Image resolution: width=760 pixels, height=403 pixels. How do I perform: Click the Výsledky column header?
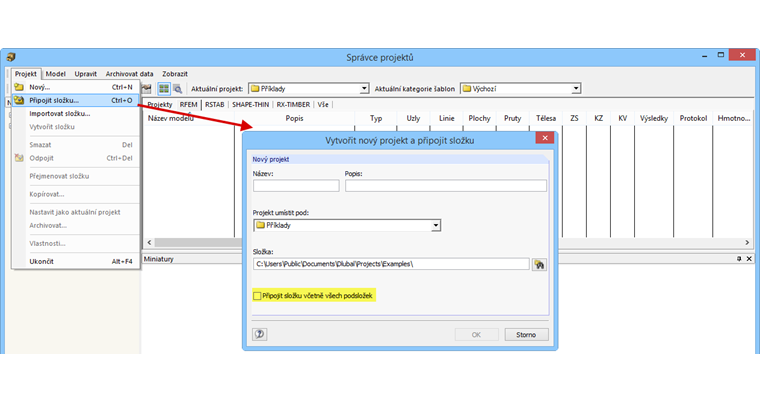click(x=654, y=118)
